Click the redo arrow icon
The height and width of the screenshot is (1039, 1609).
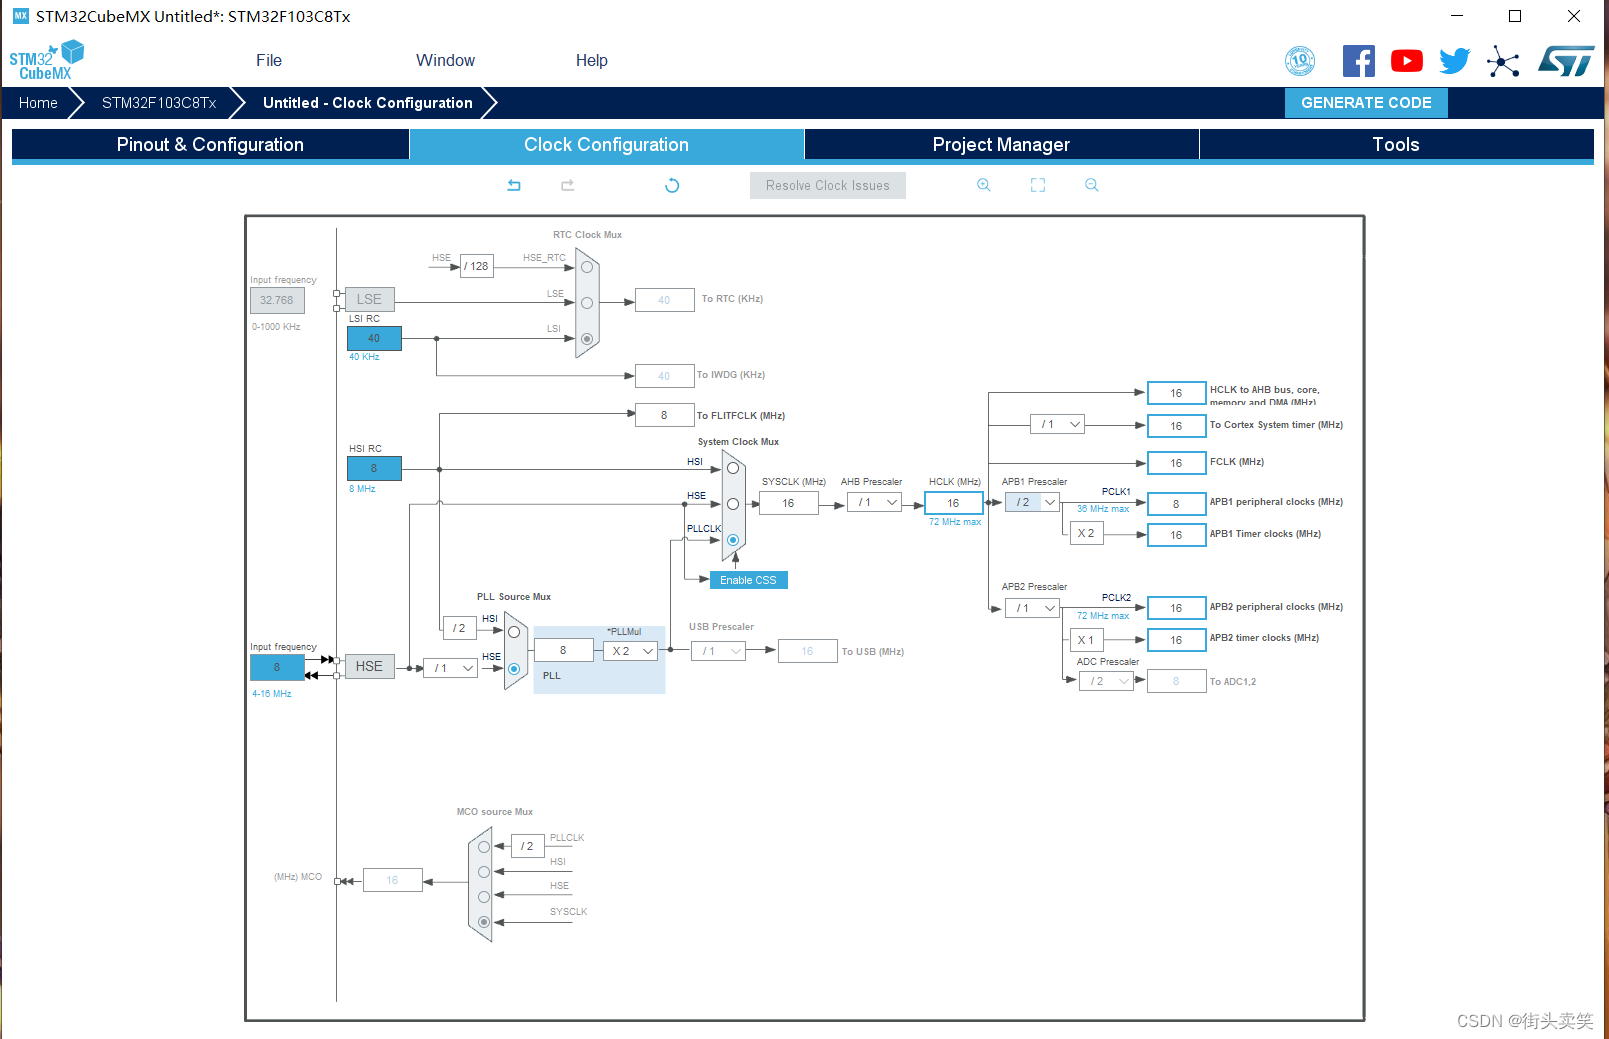(567, 185)
